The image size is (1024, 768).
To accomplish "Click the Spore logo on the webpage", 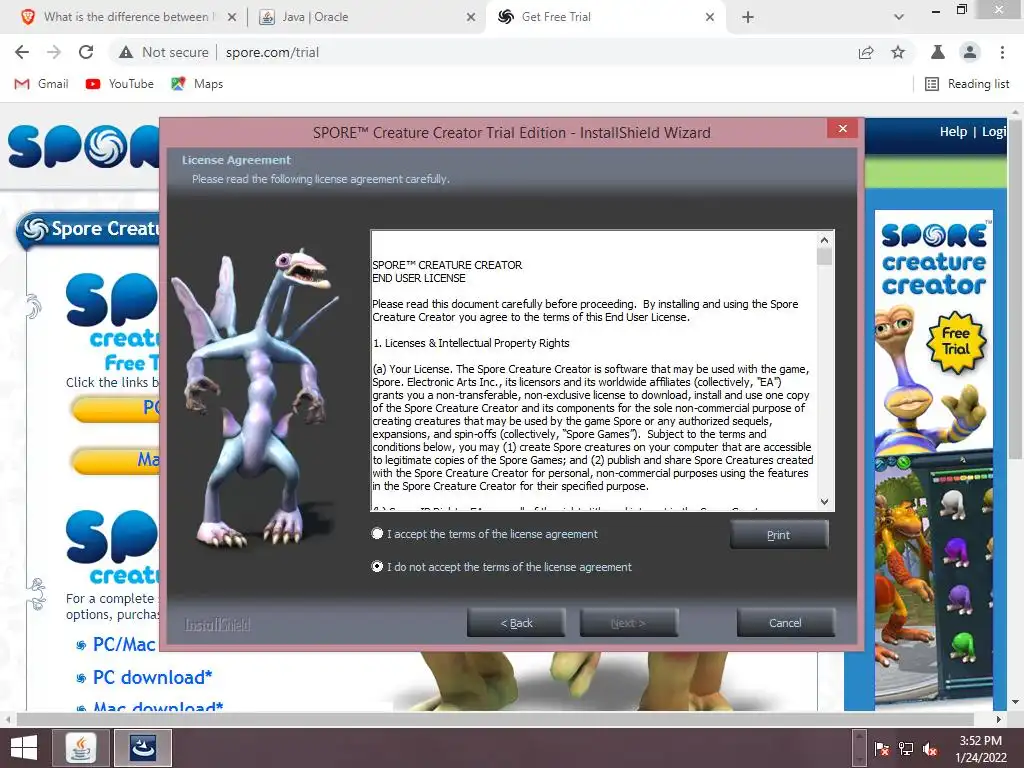I will coord(84,147).
